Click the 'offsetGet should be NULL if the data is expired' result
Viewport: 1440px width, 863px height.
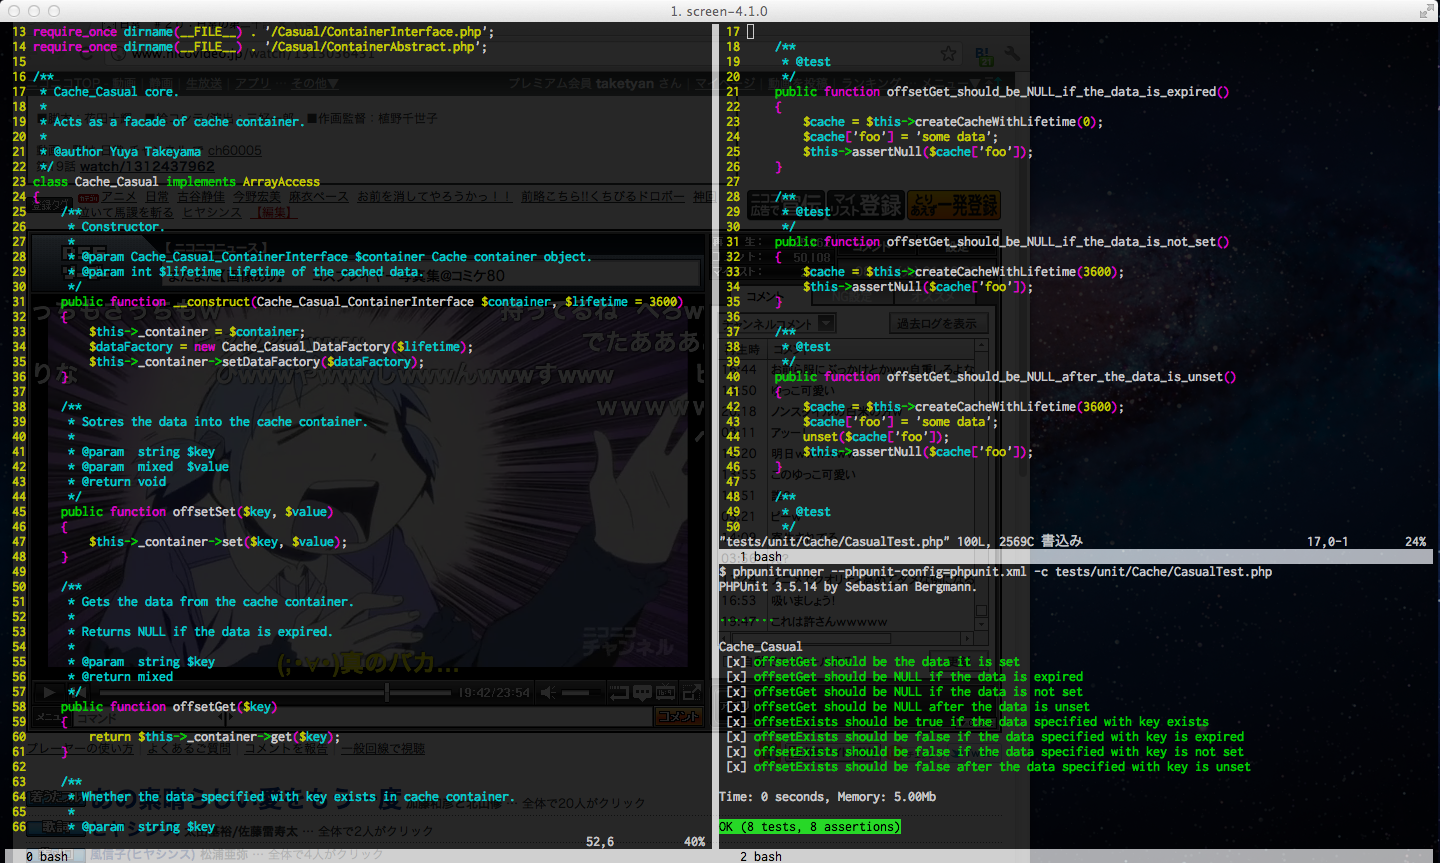tap(918, 677)
